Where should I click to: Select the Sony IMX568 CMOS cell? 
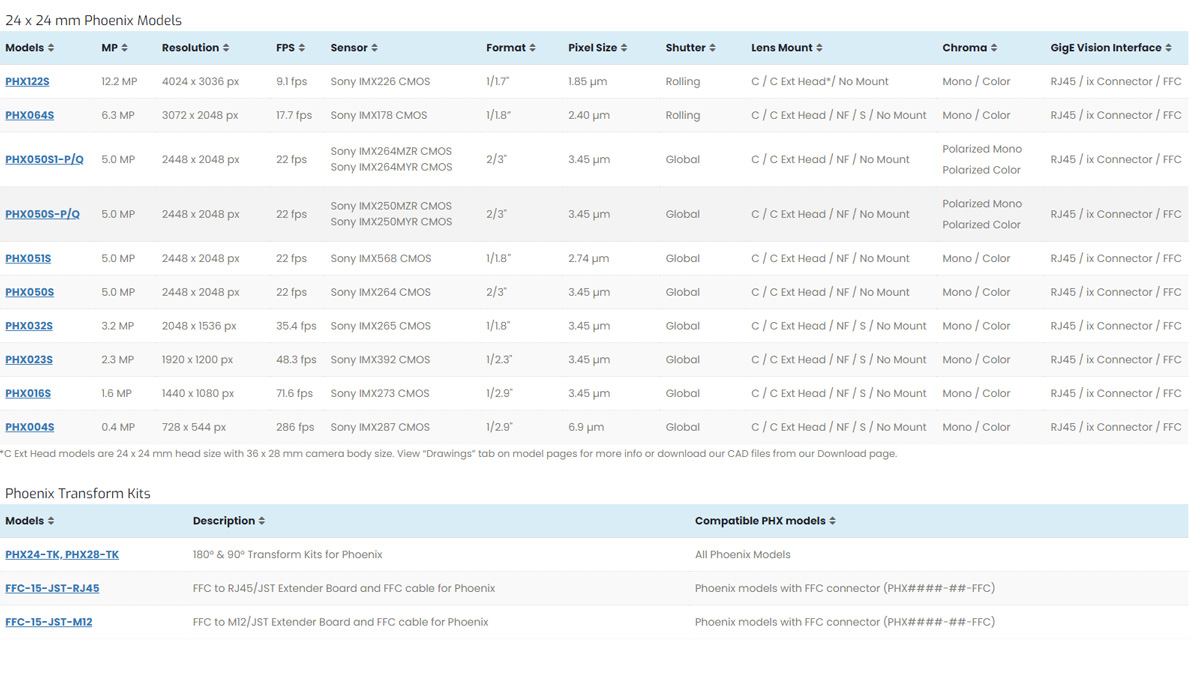click(380, 259)
